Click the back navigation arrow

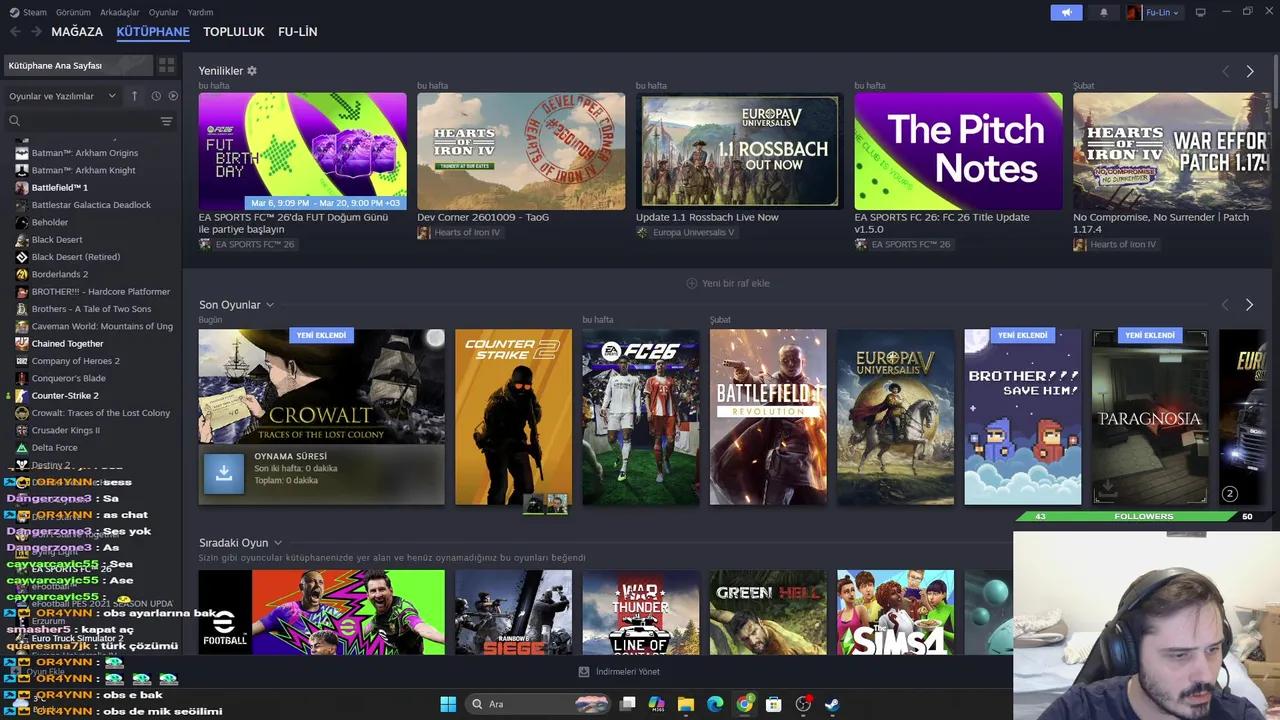[15, 32]
